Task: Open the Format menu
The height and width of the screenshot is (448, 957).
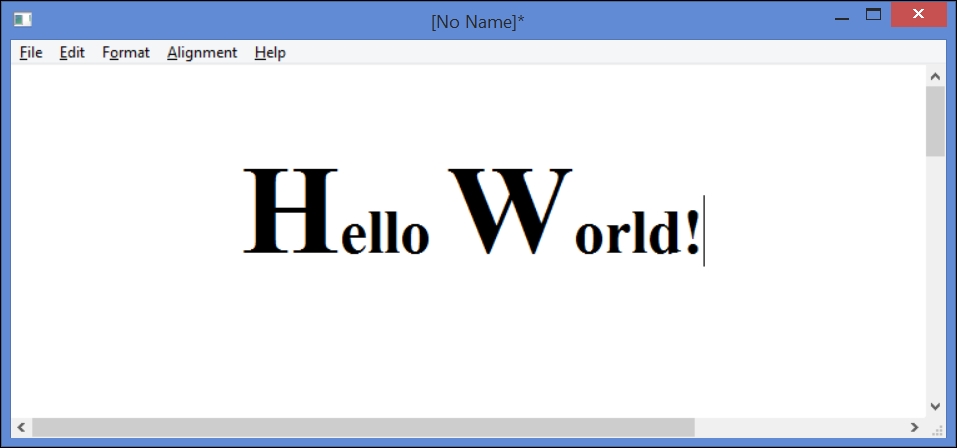Action: coord(126,53)
